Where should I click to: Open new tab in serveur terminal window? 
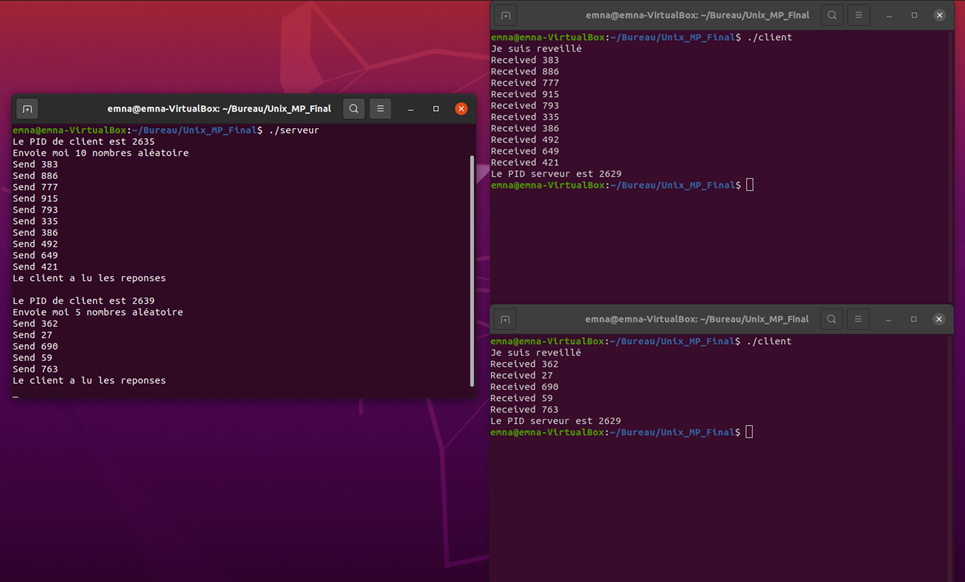tap(27, 109)
